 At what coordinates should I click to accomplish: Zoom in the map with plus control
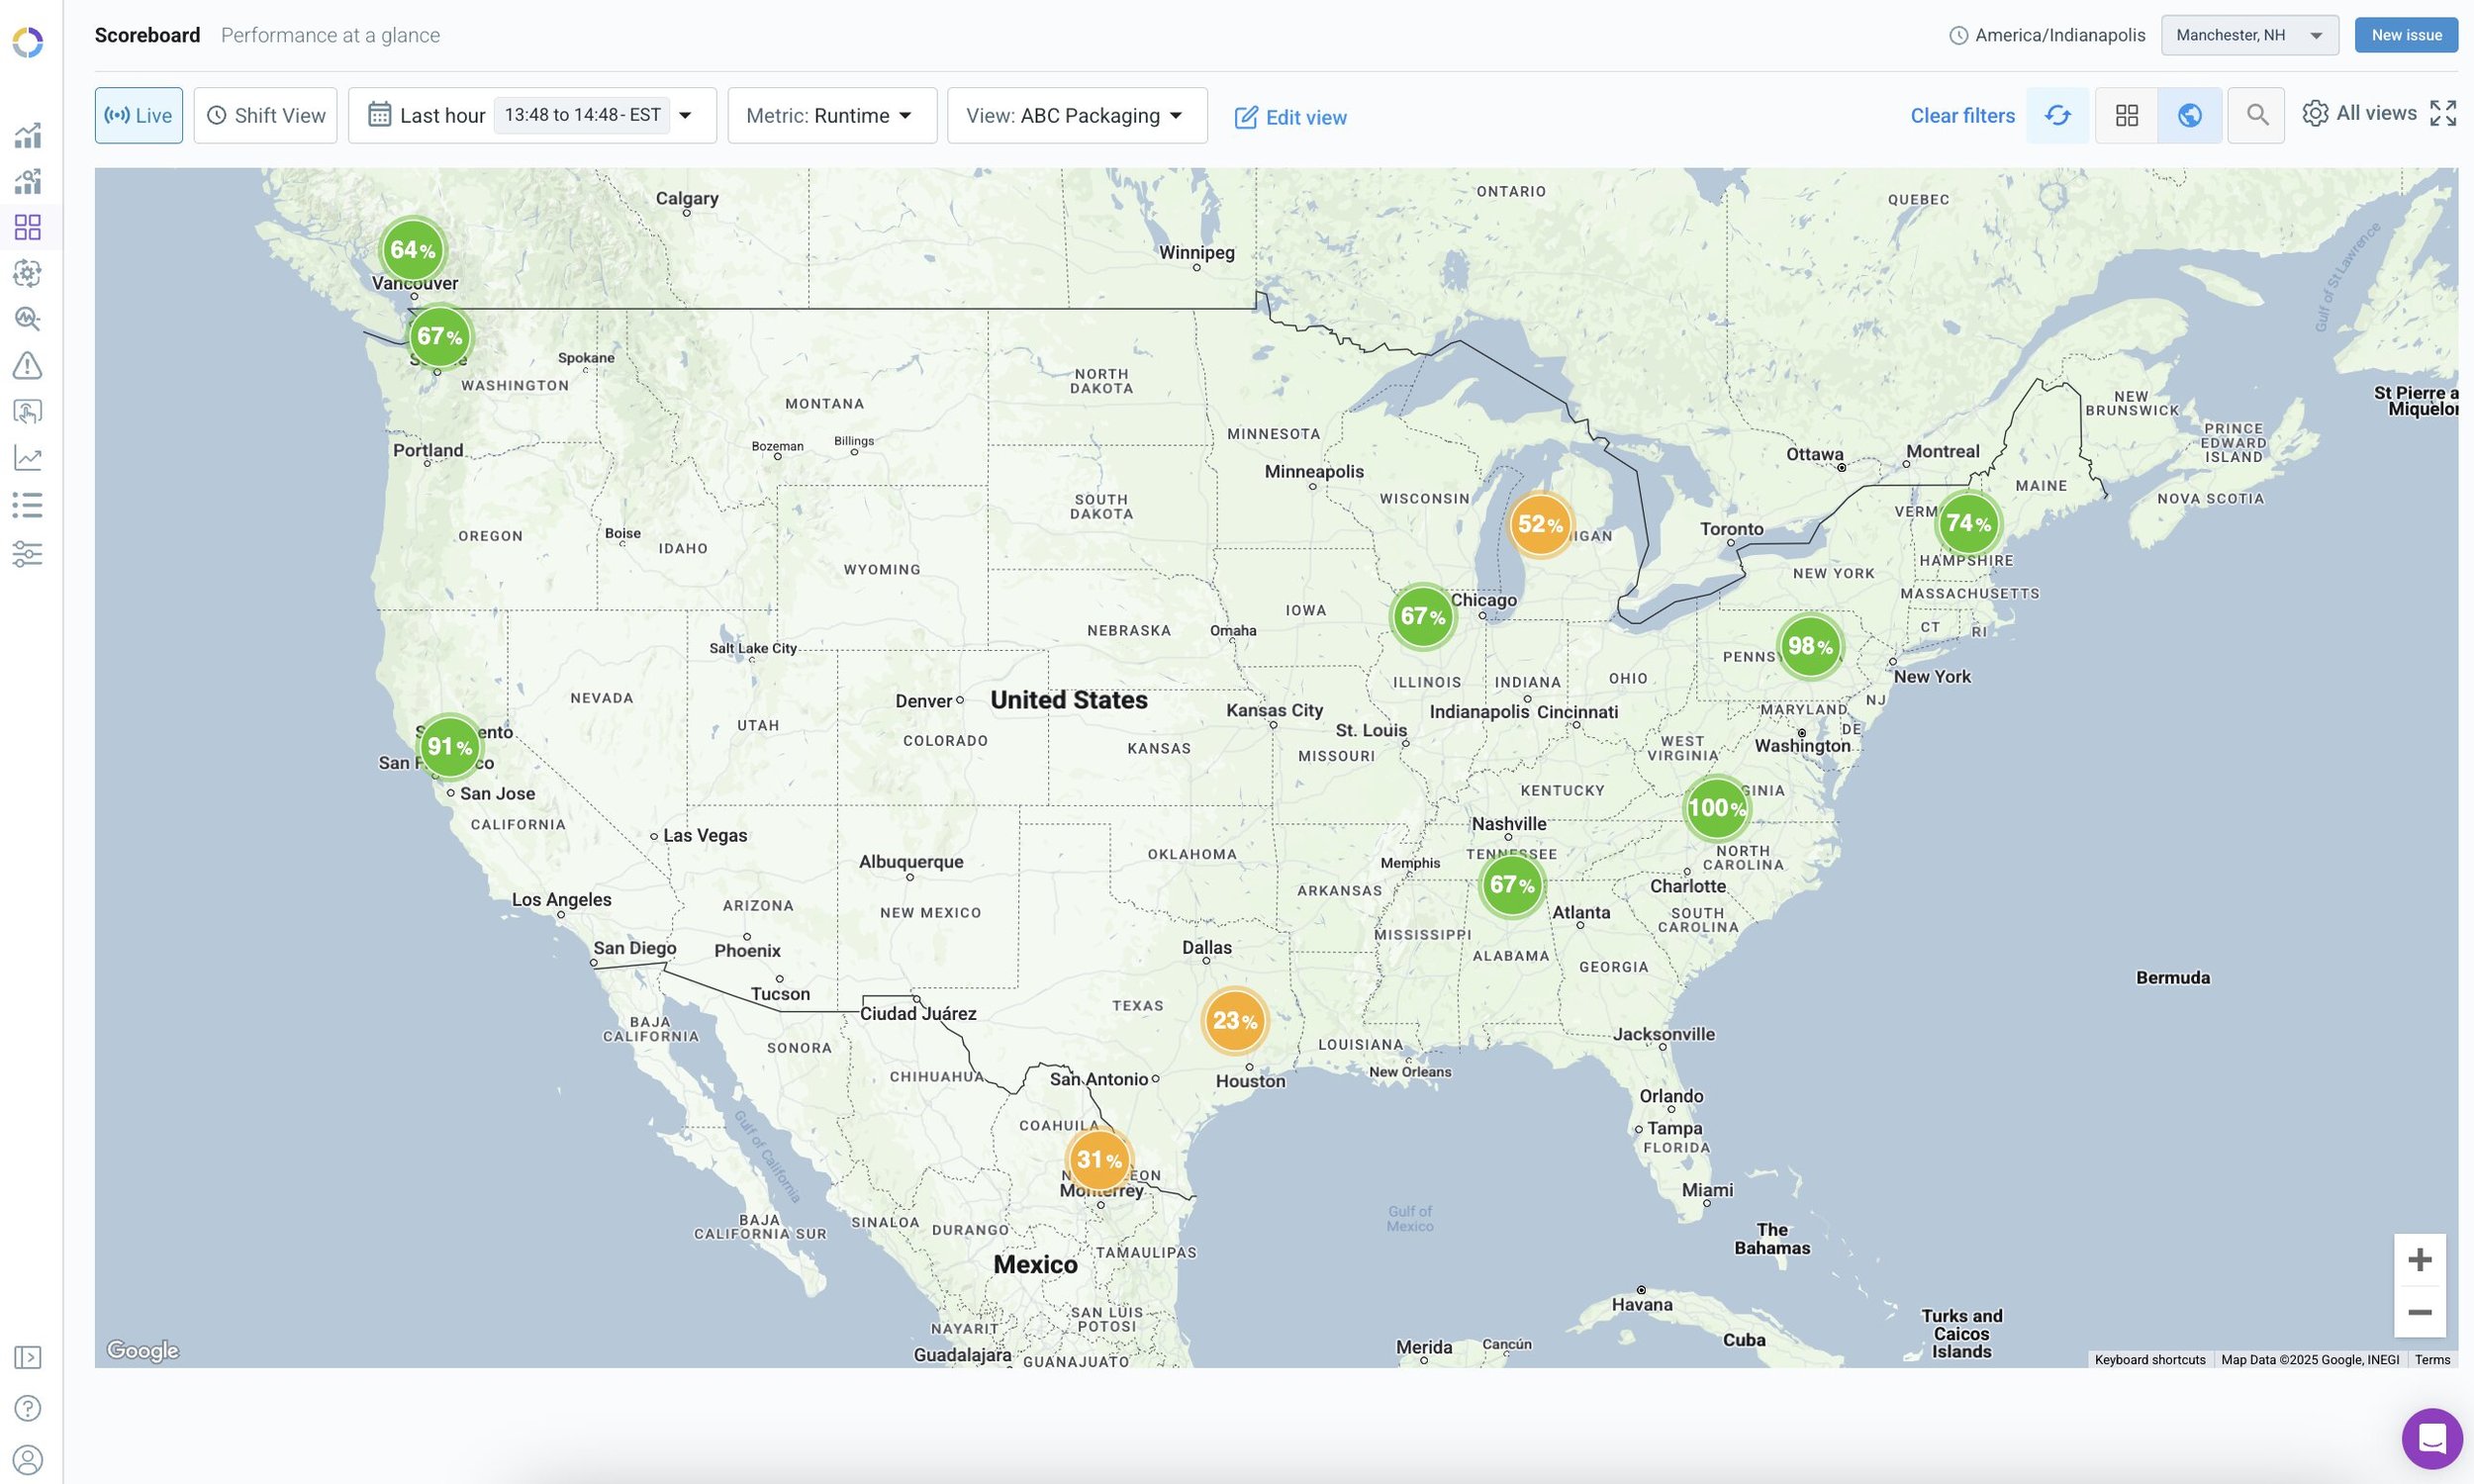click(x=2419, y=1259)
